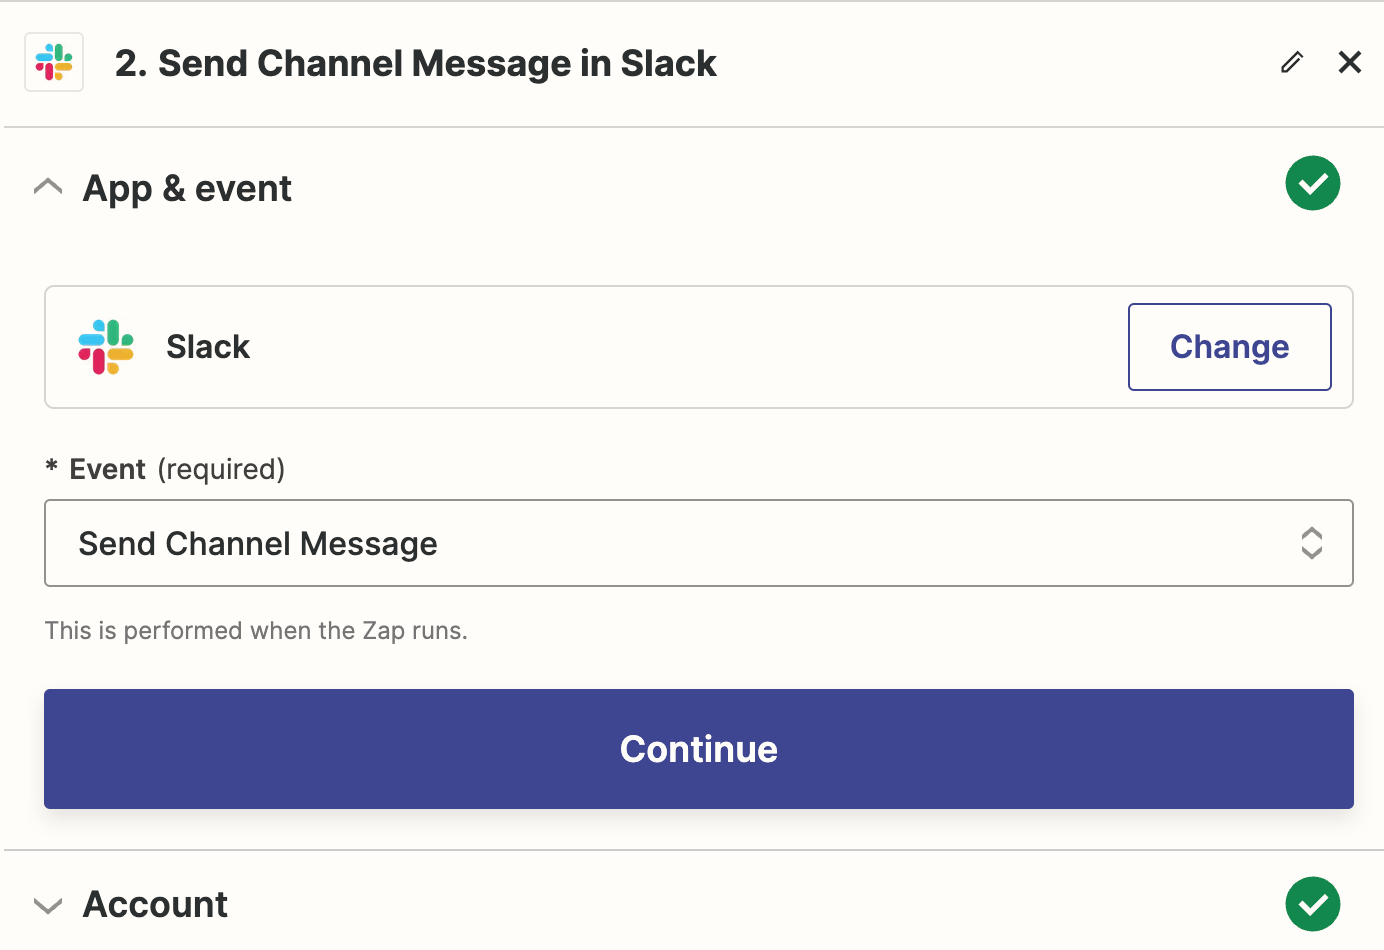Click the Slack app name in the card
Screen dimensions: 1384x950
click(x=208, y=347)
